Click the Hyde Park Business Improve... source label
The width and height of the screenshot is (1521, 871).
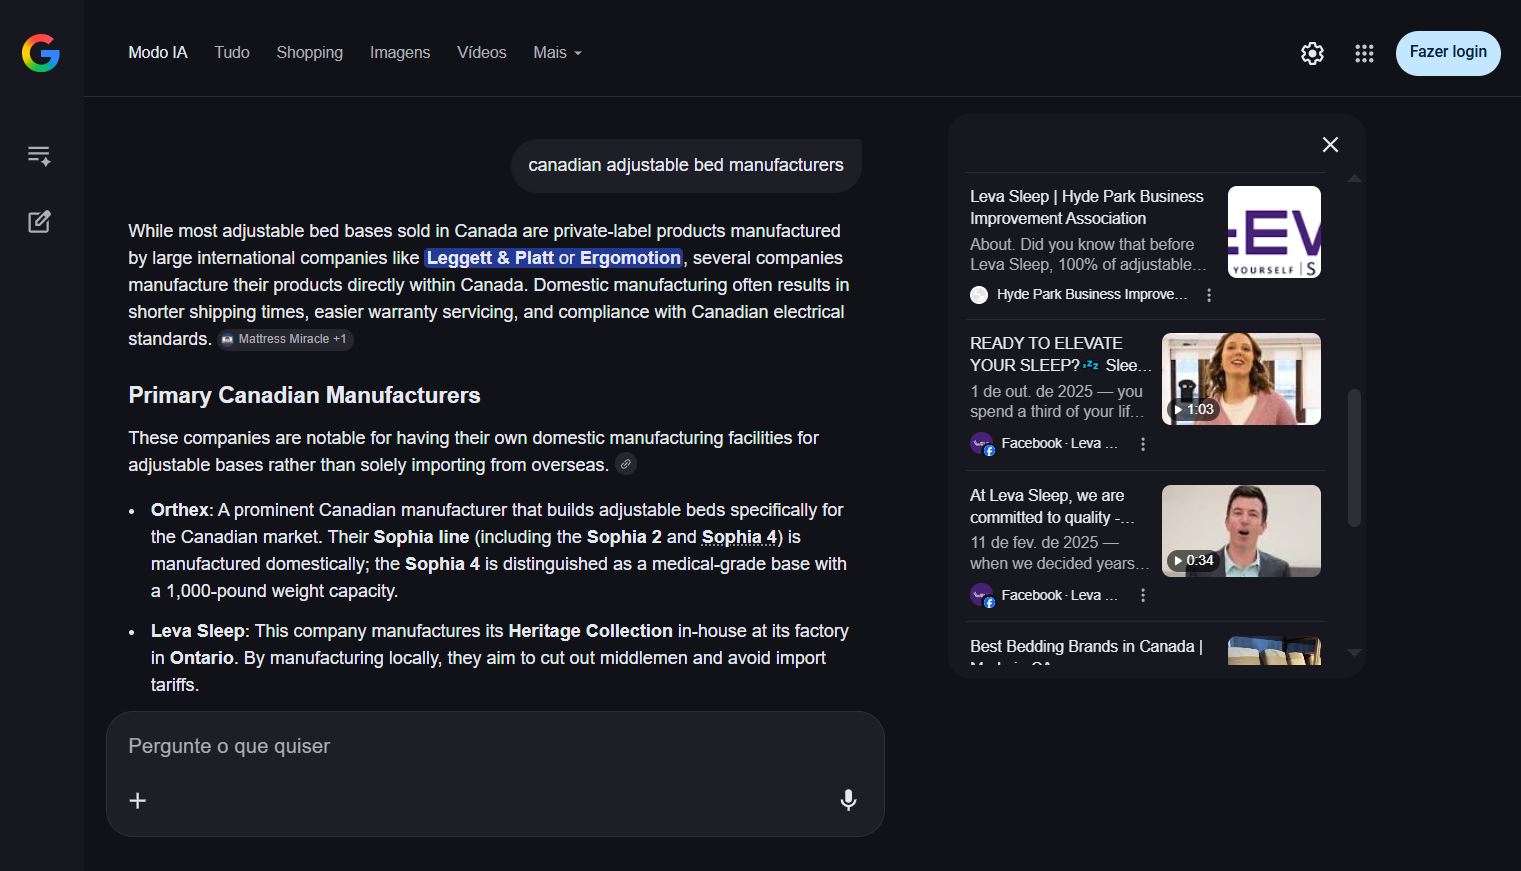pos(1092,294)
